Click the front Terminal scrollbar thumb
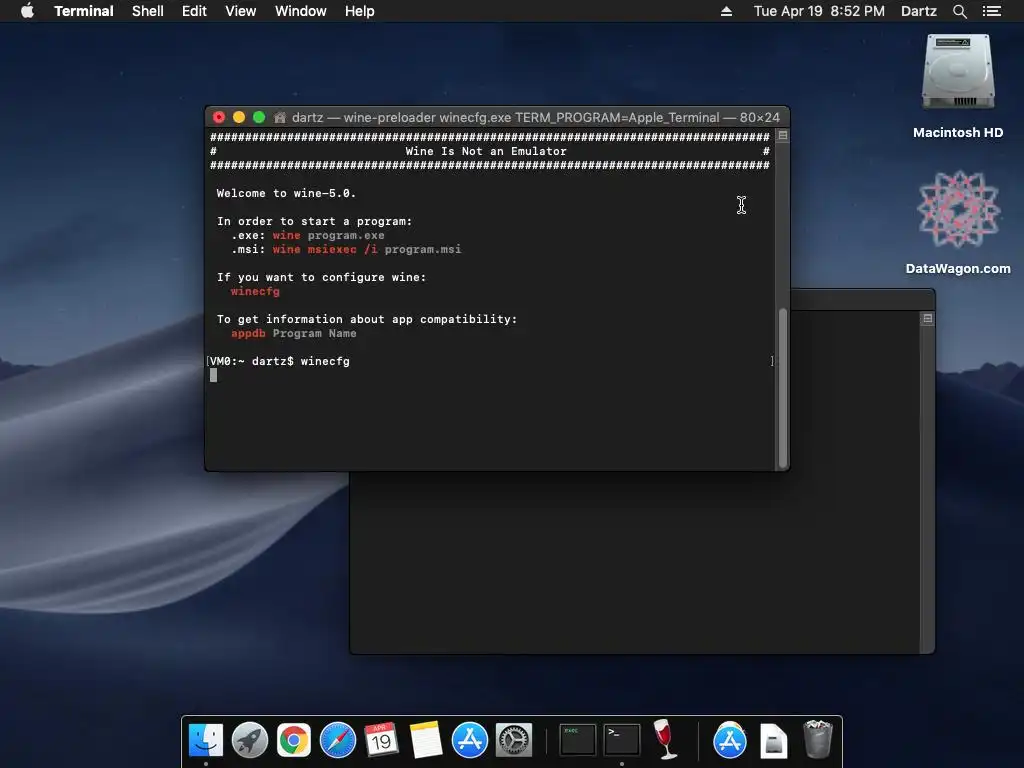Image resolution: width=1024 pixels, height=768 pixels. pos(782,388)
